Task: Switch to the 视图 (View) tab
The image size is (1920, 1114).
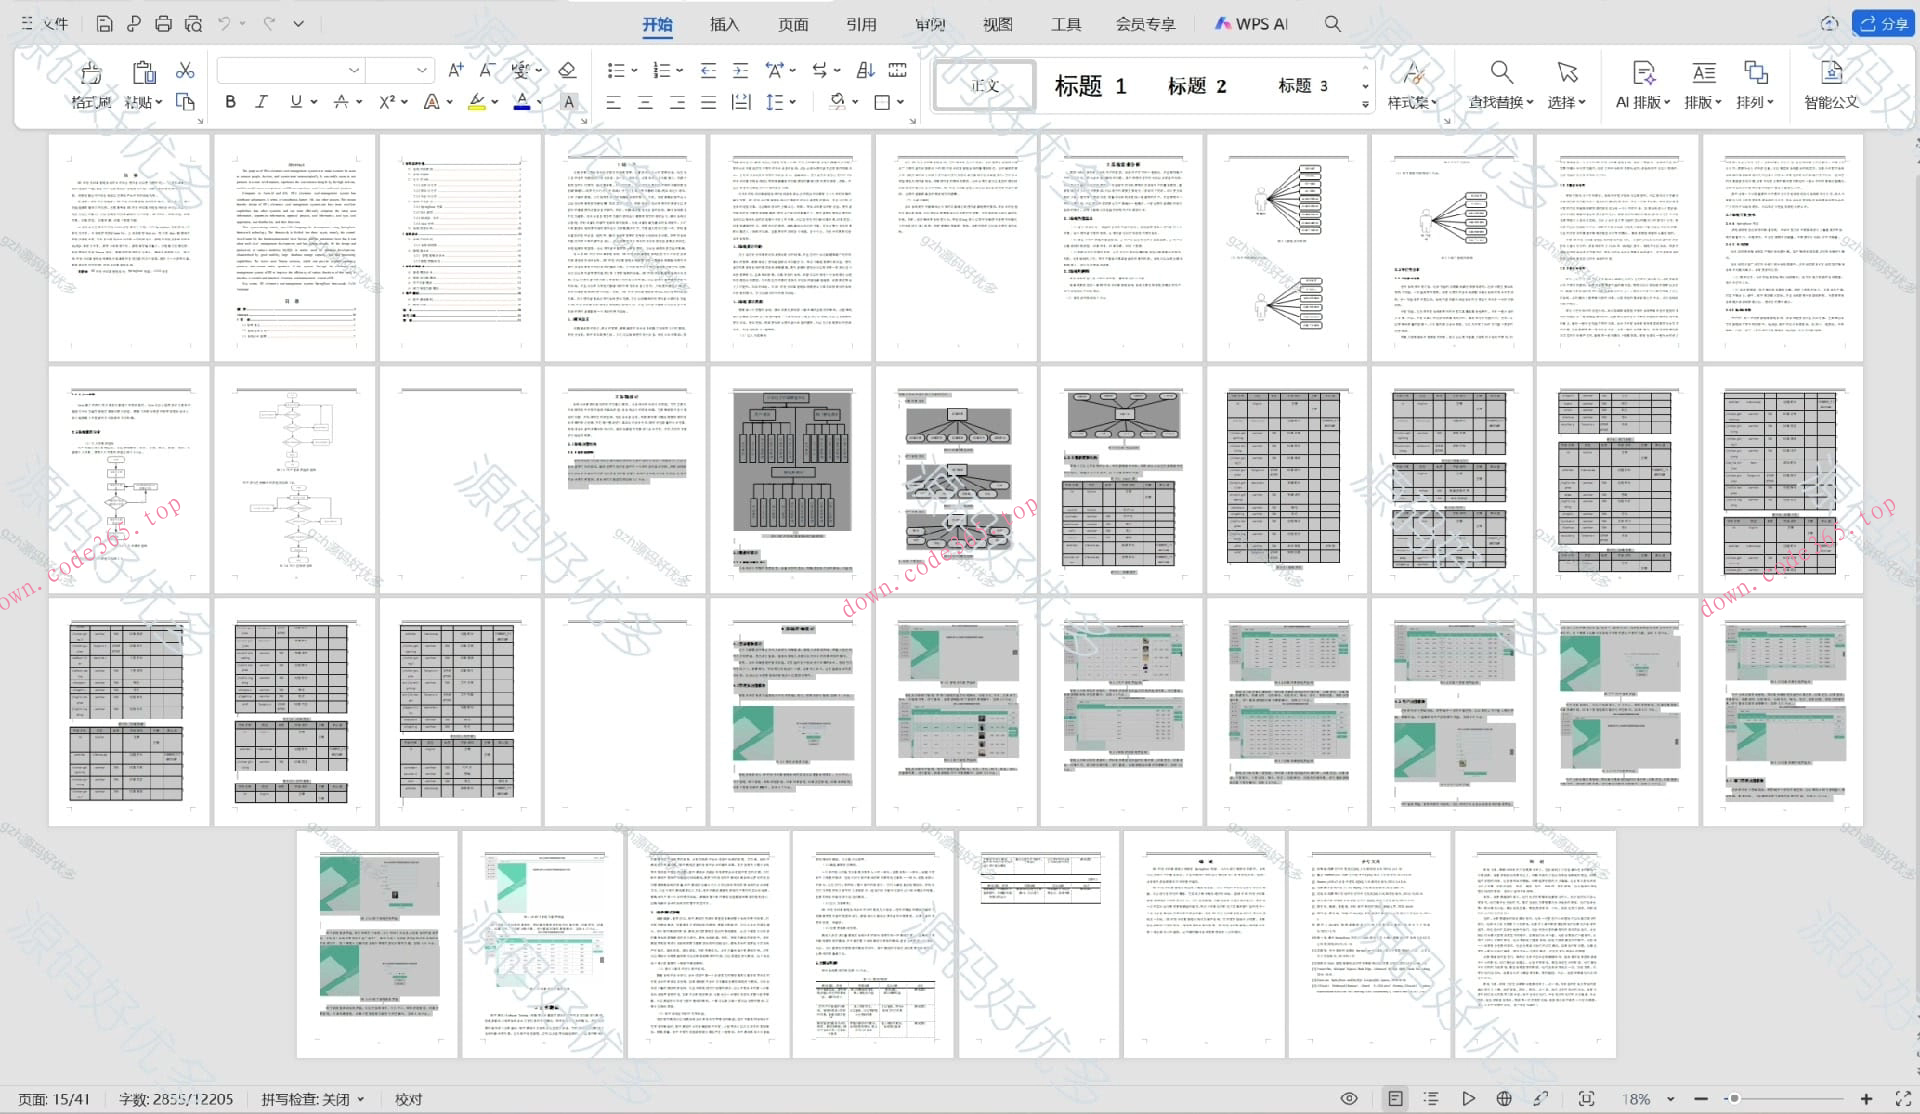Action: click(997, 24)
